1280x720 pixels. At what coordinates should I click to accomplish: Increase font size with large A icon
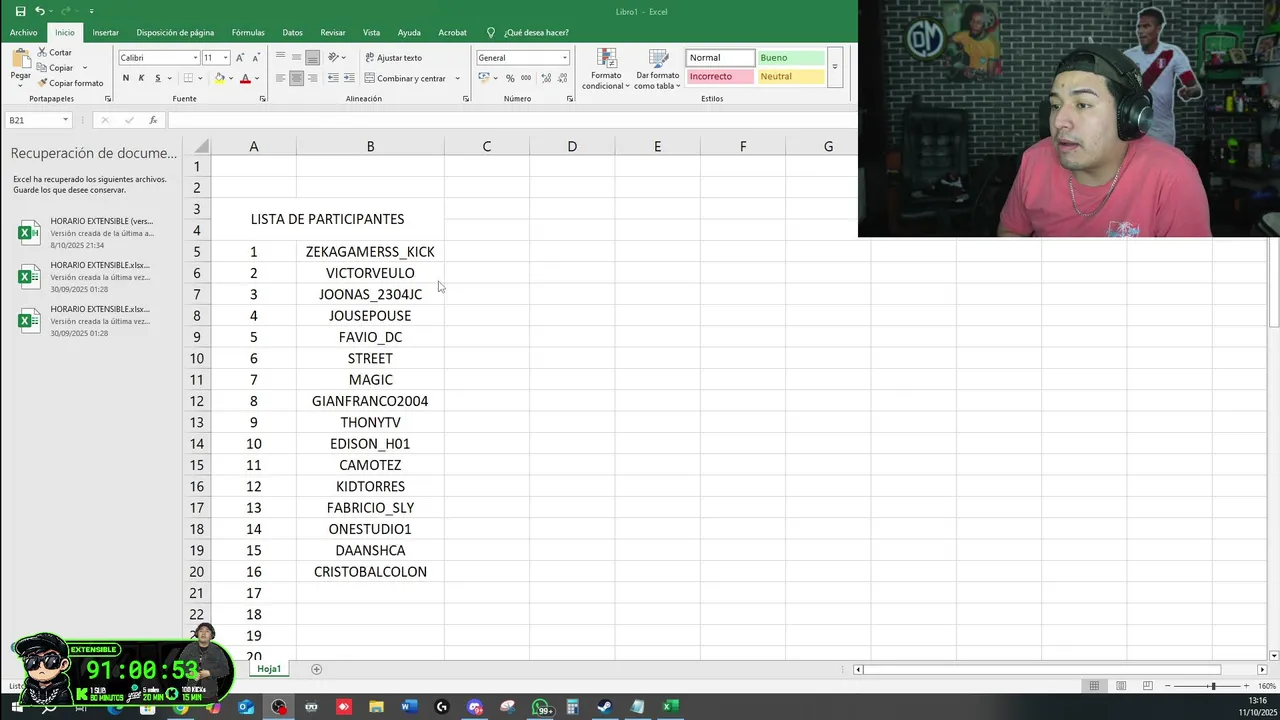coord(240,57)
